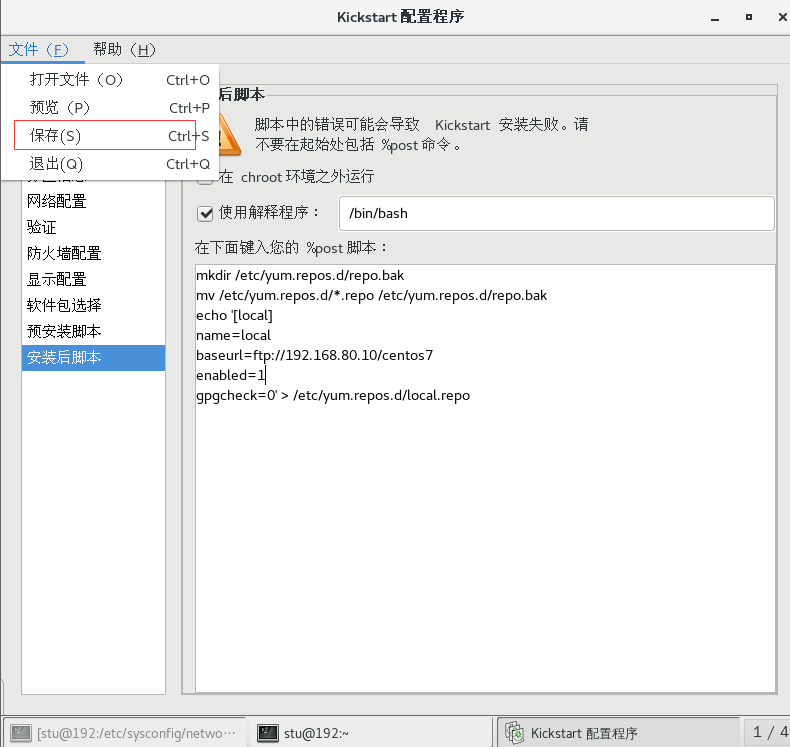Select 预安装脚本 in the sidebar

(94, 331)
